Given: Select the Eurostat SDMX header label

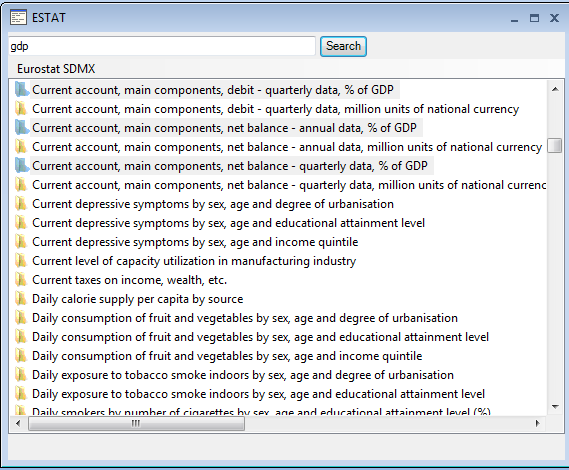Looking at the screenshot, I should pos(56,69).
